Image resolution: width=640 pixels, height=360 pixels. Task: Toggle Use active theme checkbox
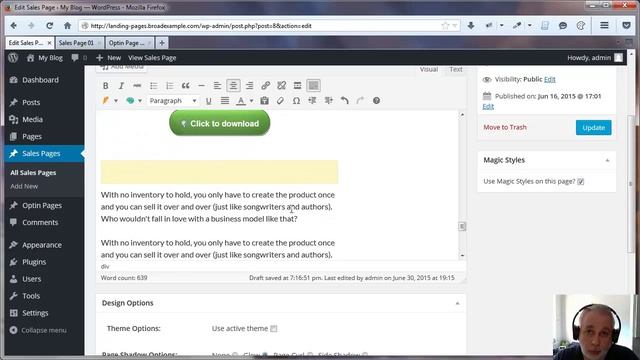click(x=274, y=329)
